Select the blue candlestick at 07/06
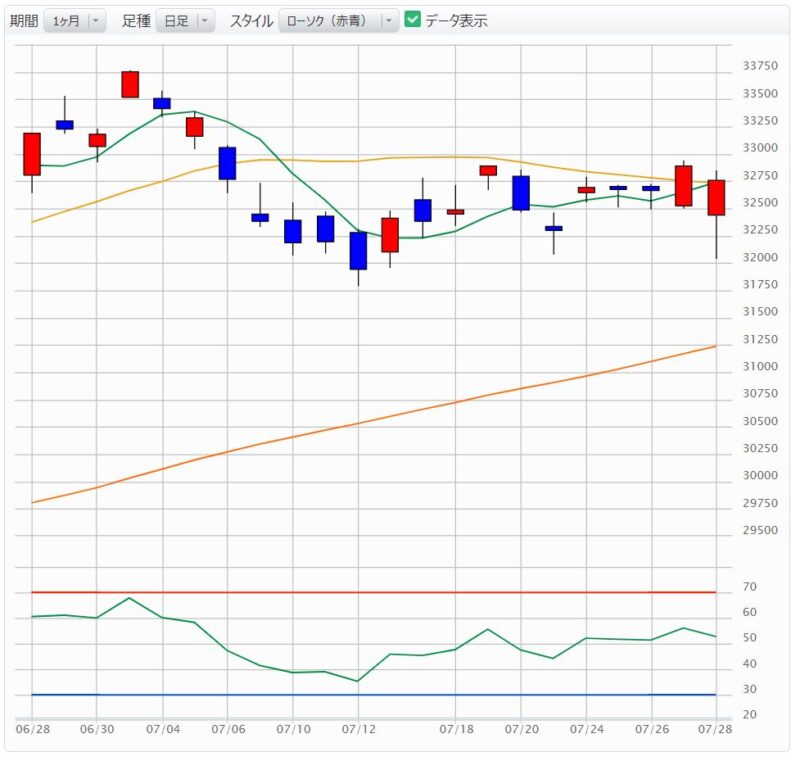This screenshot has width=800, height=761. click(x=228, y=163)
